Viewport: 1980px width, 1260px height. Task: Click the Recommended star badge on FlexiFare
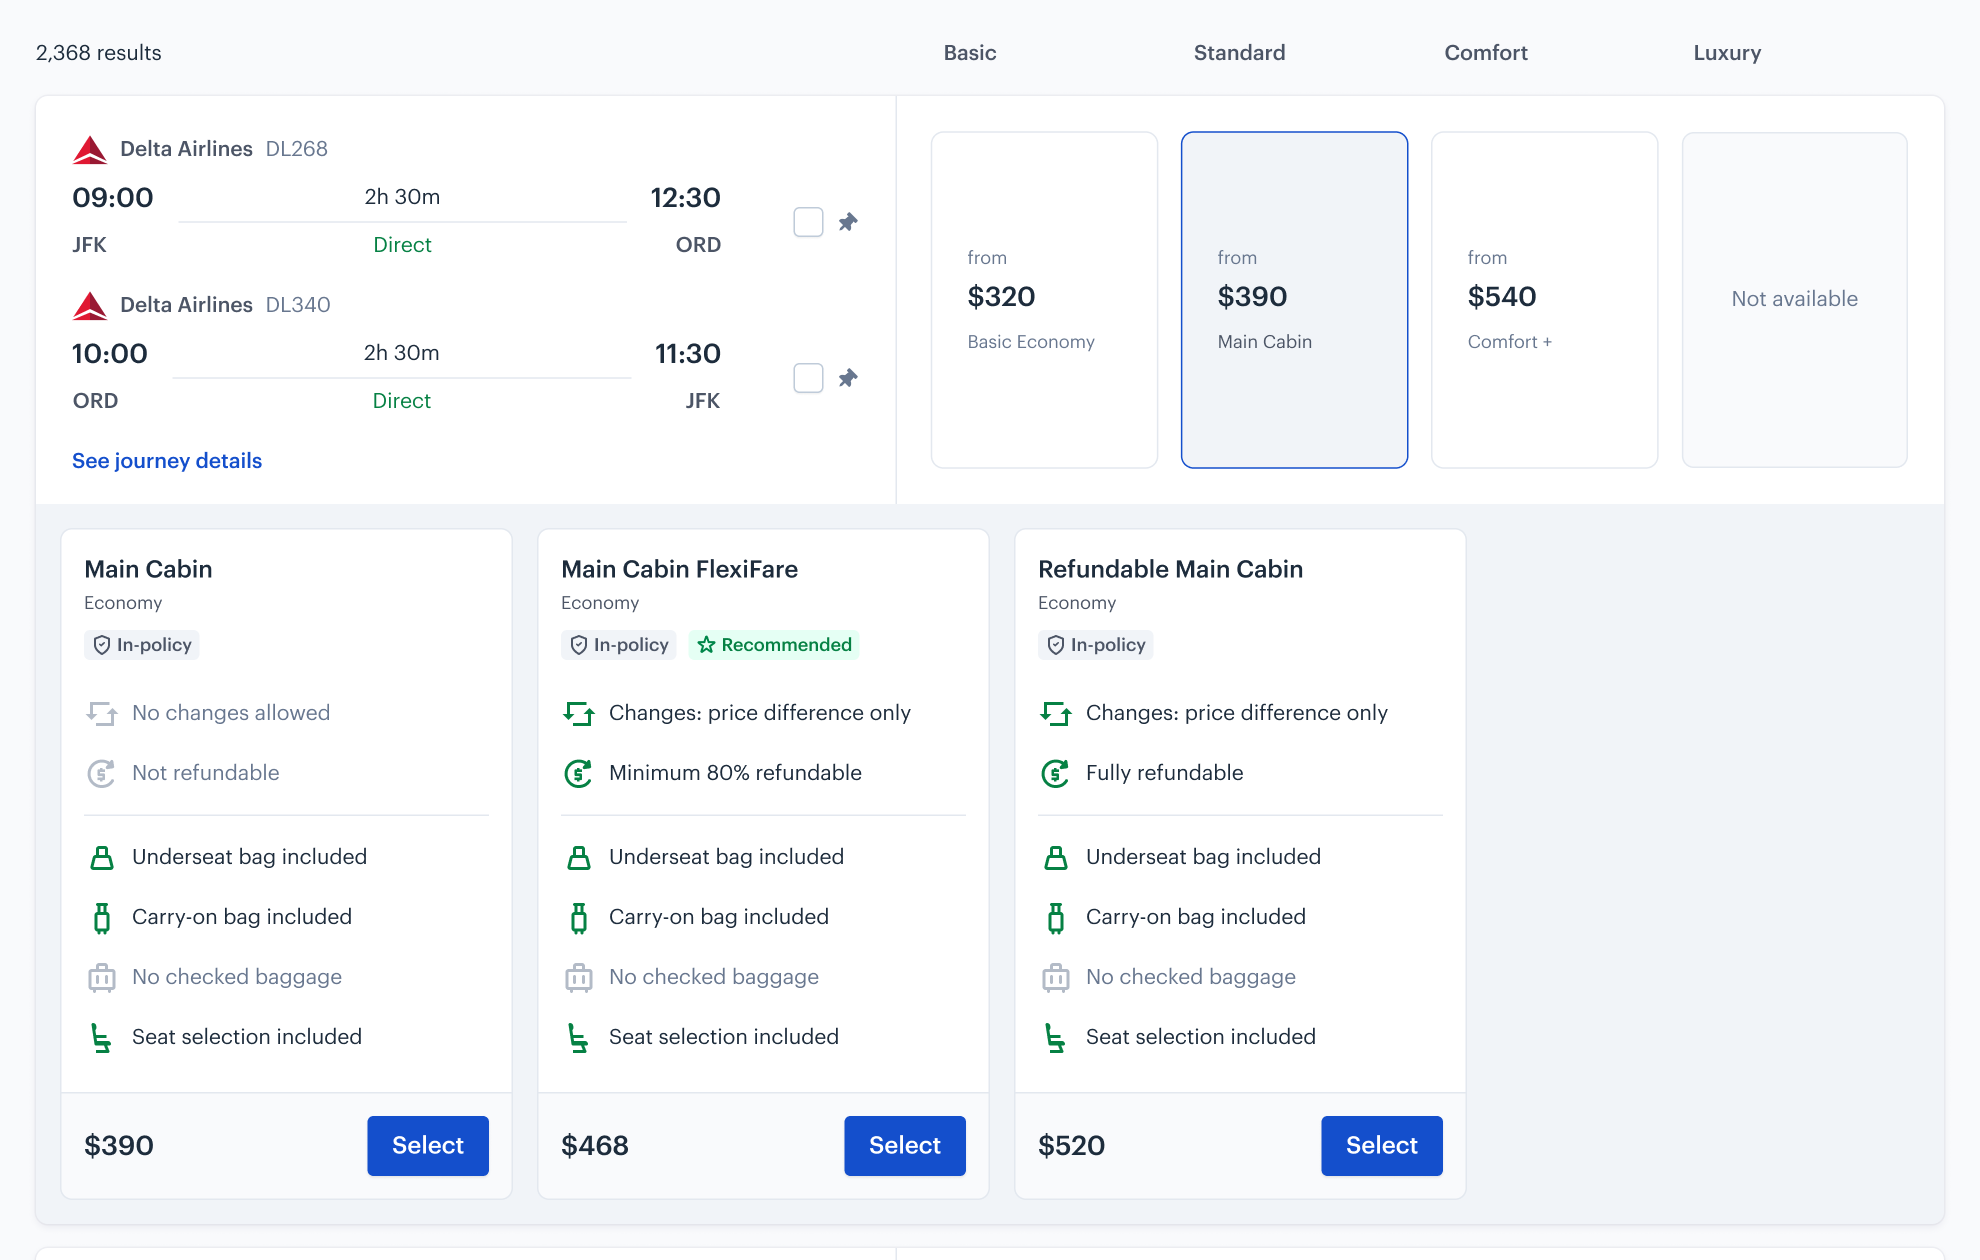pyautogui.click(x=775, y=645)
